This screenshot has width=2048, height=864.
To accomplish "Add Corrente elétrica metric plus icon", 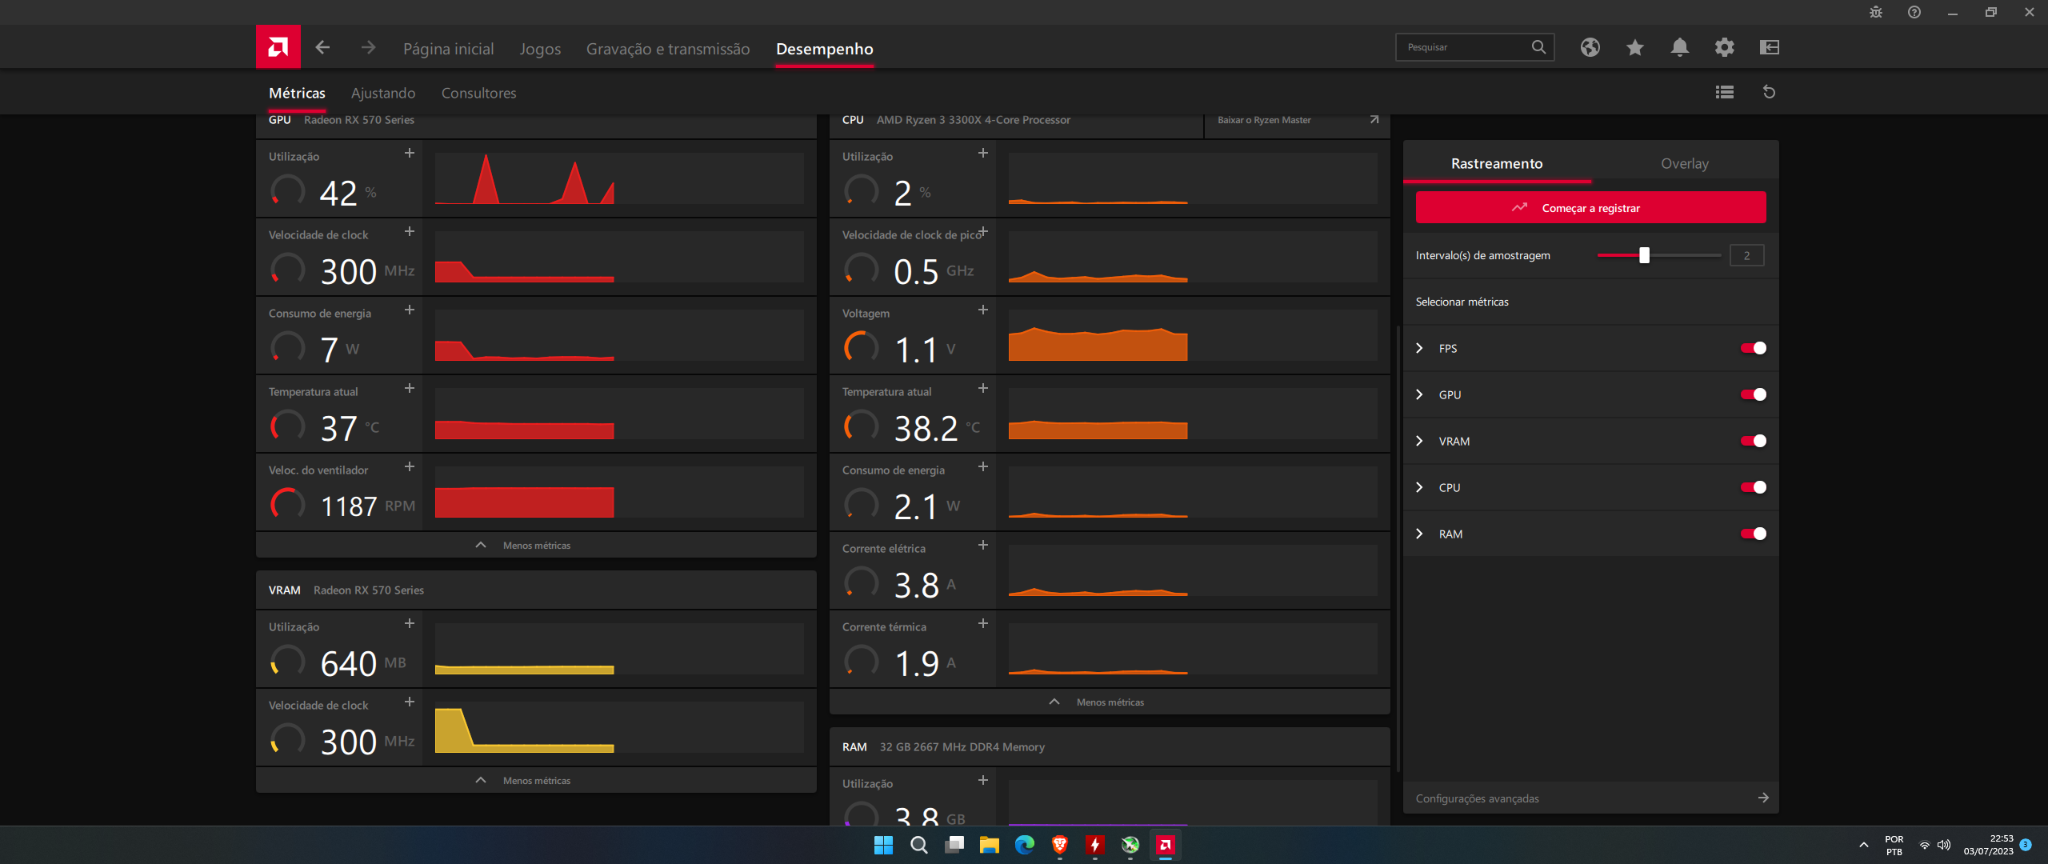I will click(983, 545).
